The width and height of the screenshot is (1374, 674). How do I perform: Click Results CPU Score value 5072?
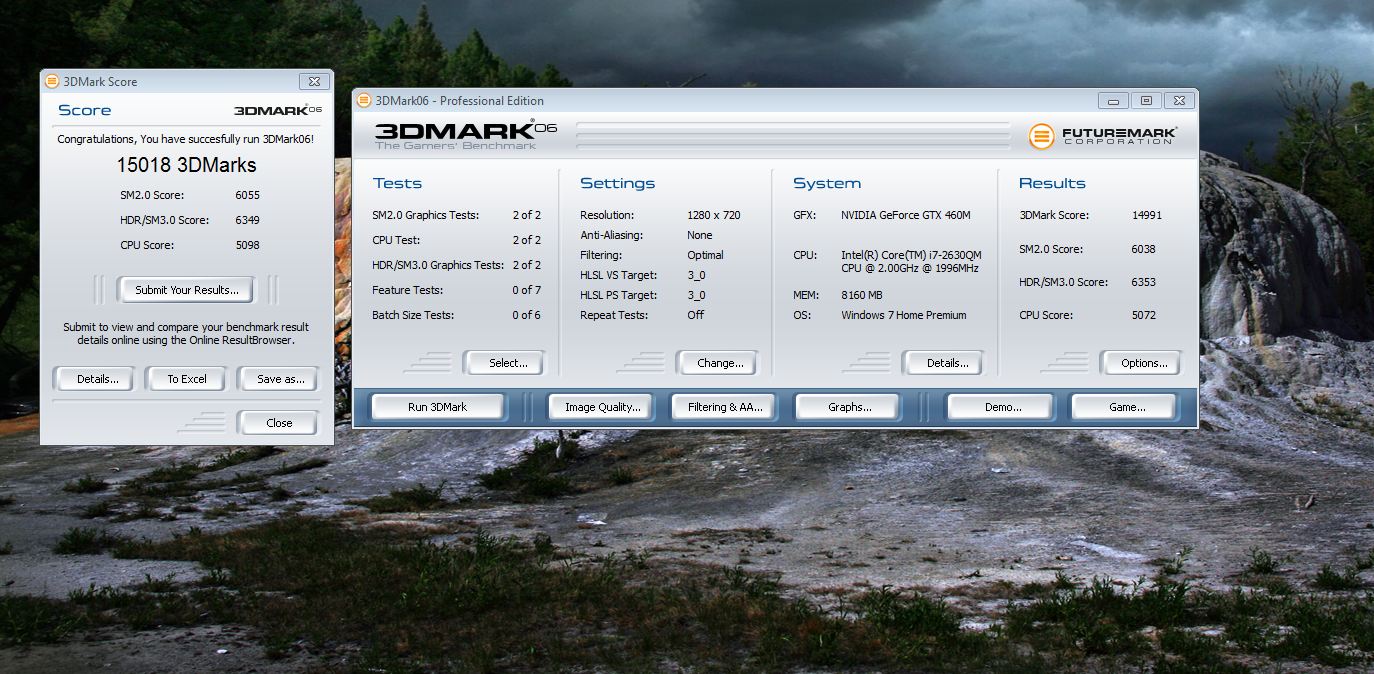tap(1143, 315)
